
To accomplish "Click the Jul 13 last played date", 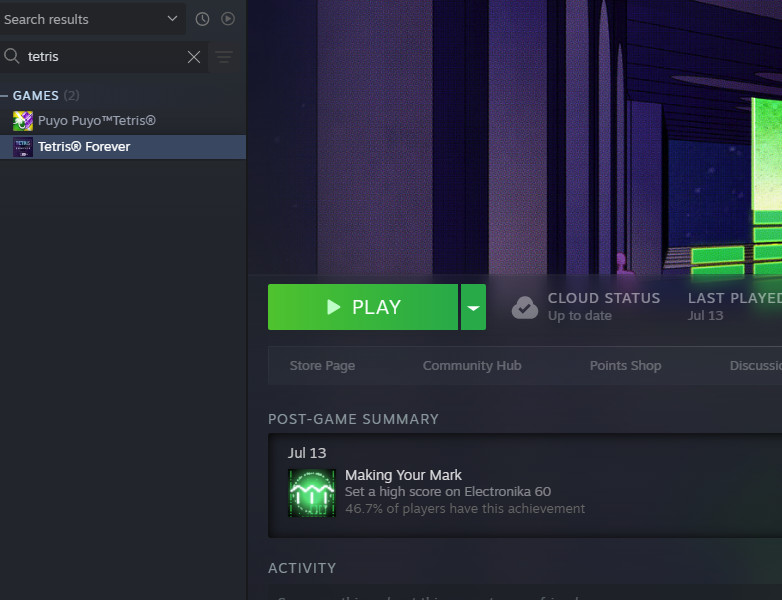I will point(705,316).
